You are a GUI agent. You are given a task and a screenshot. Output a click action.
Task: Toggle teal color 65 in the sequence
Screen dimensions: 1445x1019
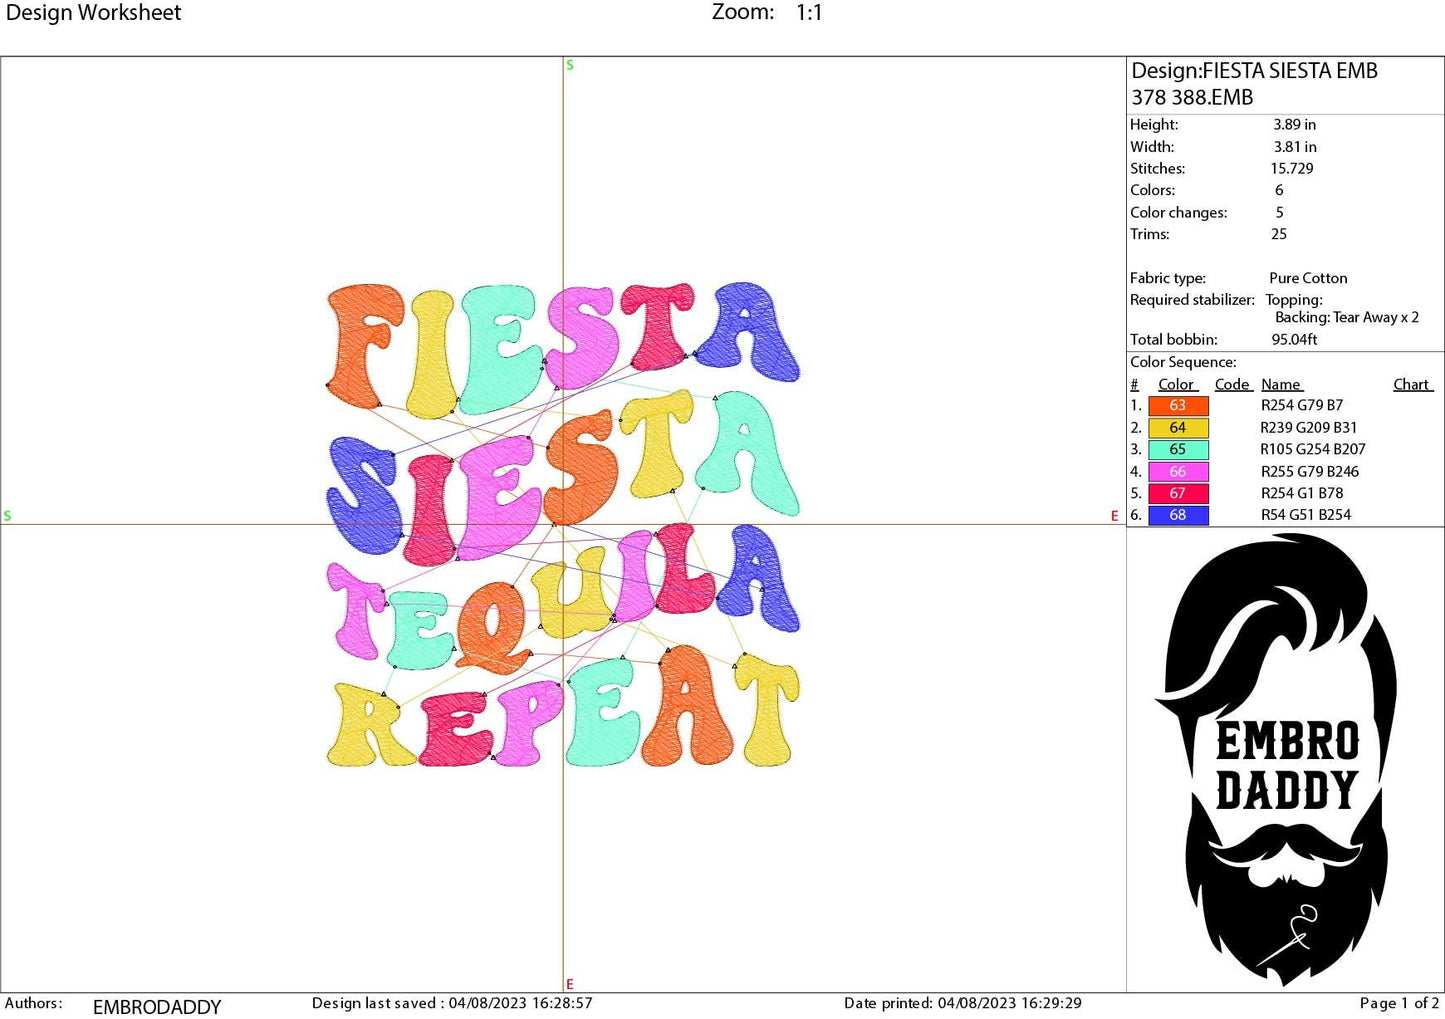(1178, 449)
